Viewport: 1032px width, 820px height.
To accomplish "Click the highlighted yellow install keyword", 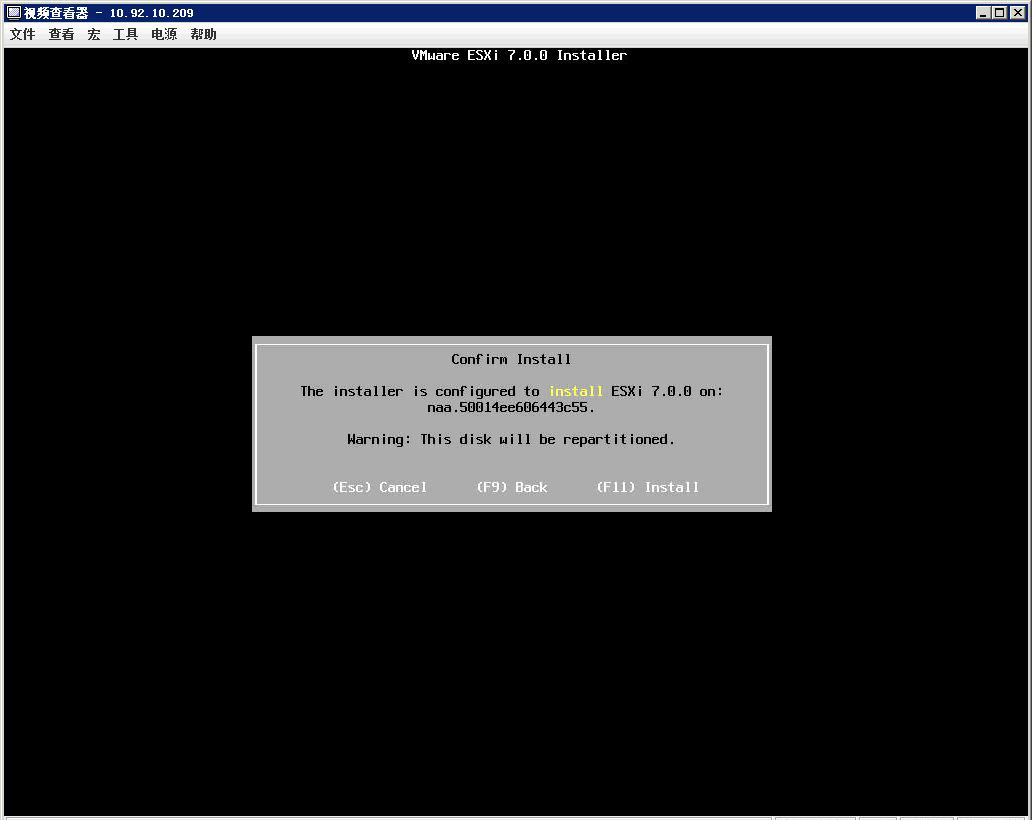I will pyautogui.click(x=576, y=391).
